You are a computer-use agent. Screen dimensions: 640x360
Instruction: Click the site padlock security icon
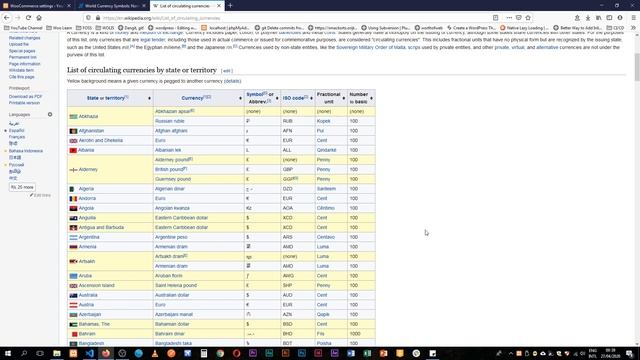(x=98, y=18)
